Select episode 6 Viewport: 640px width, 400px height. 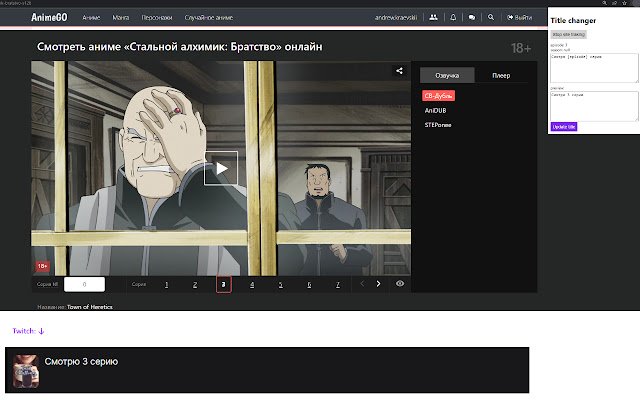[309, 284]
